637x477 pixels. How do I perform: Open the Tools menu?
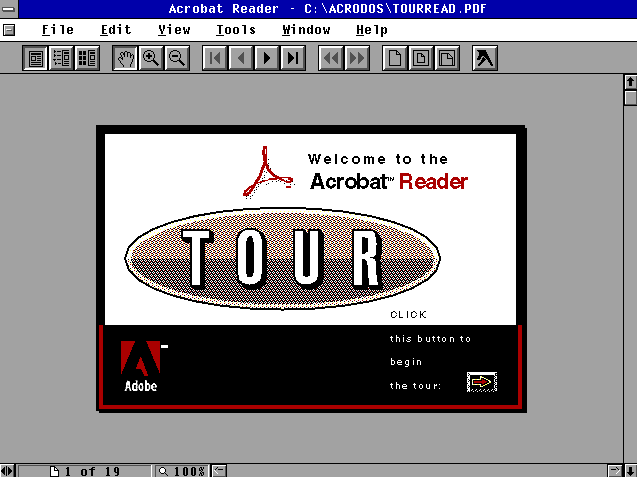[x=236, y=30]
